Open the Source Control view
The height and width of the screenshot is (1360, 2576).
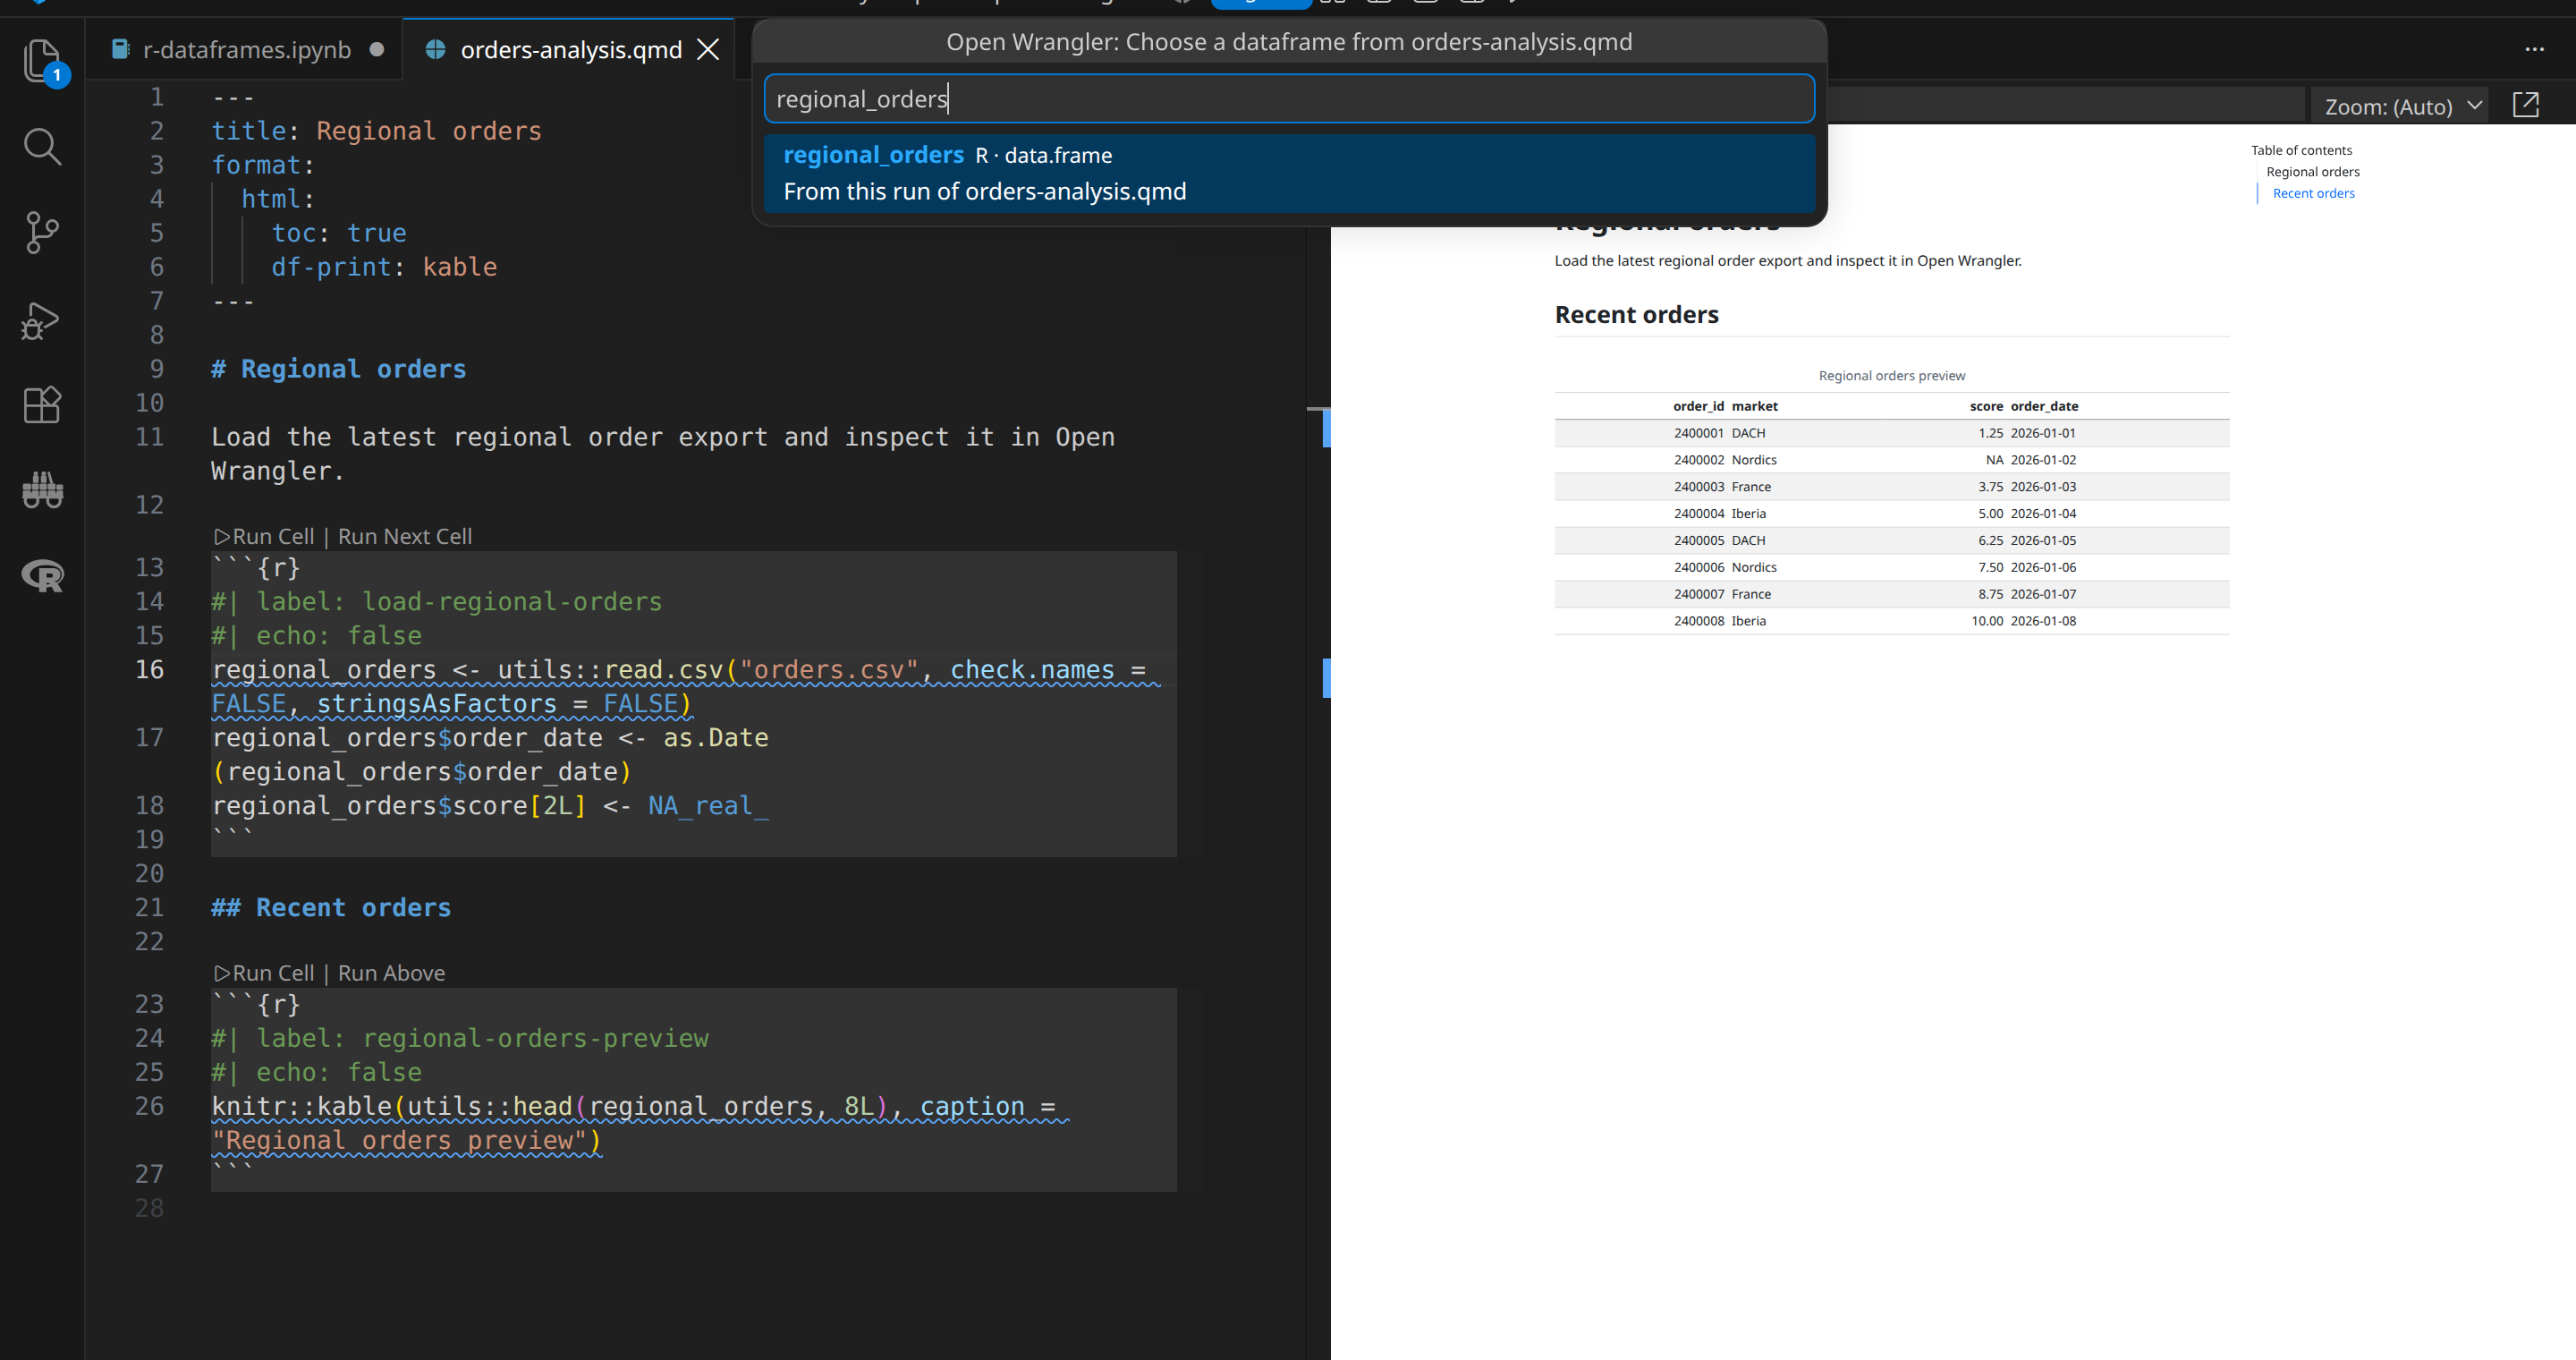[42, 232]
